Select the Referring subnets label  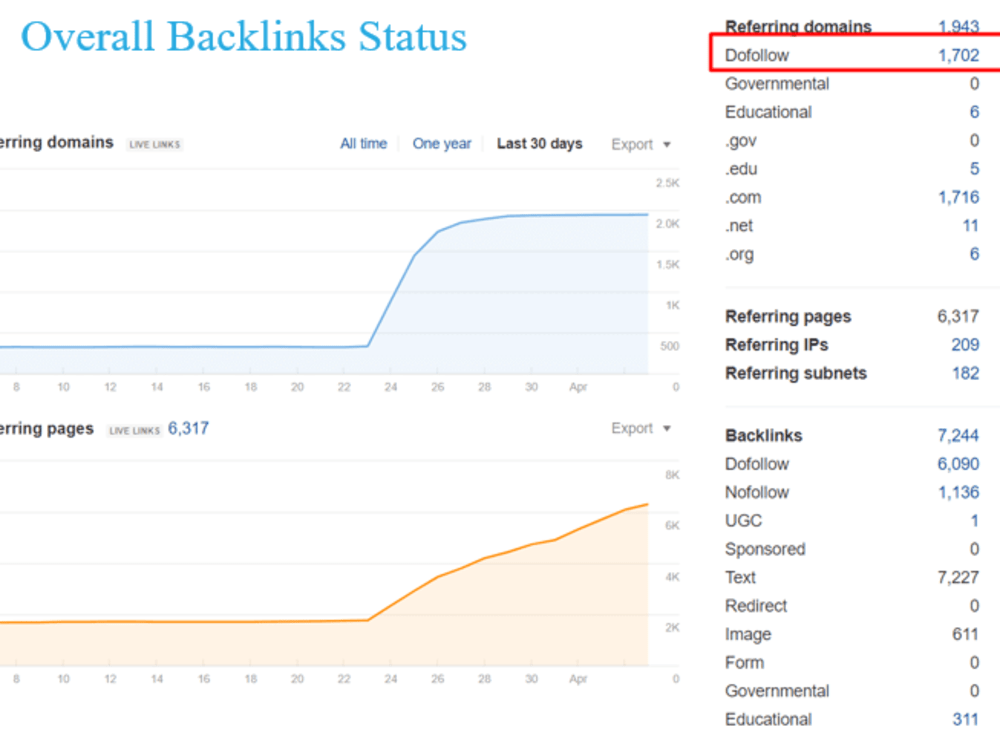click(x=796, y=373)
